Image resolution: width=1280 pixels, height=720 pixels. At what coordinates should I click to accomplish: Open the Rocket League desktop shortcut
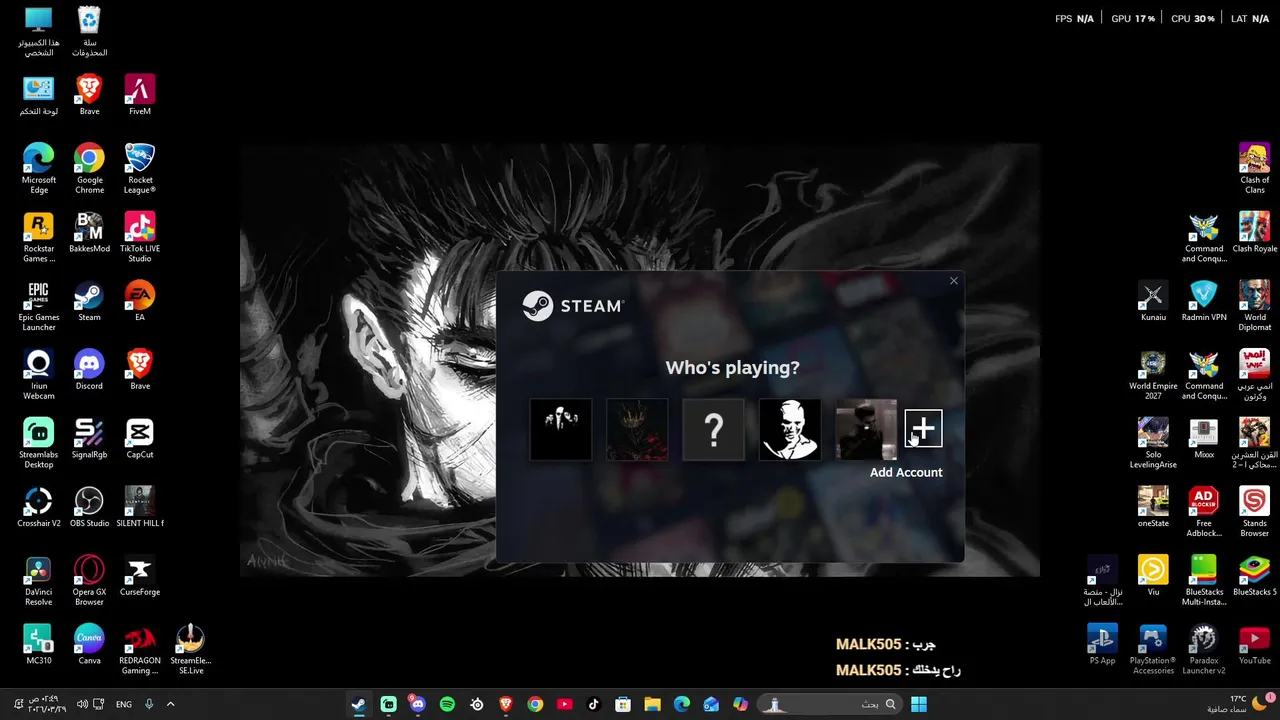(x=140, y=168)
